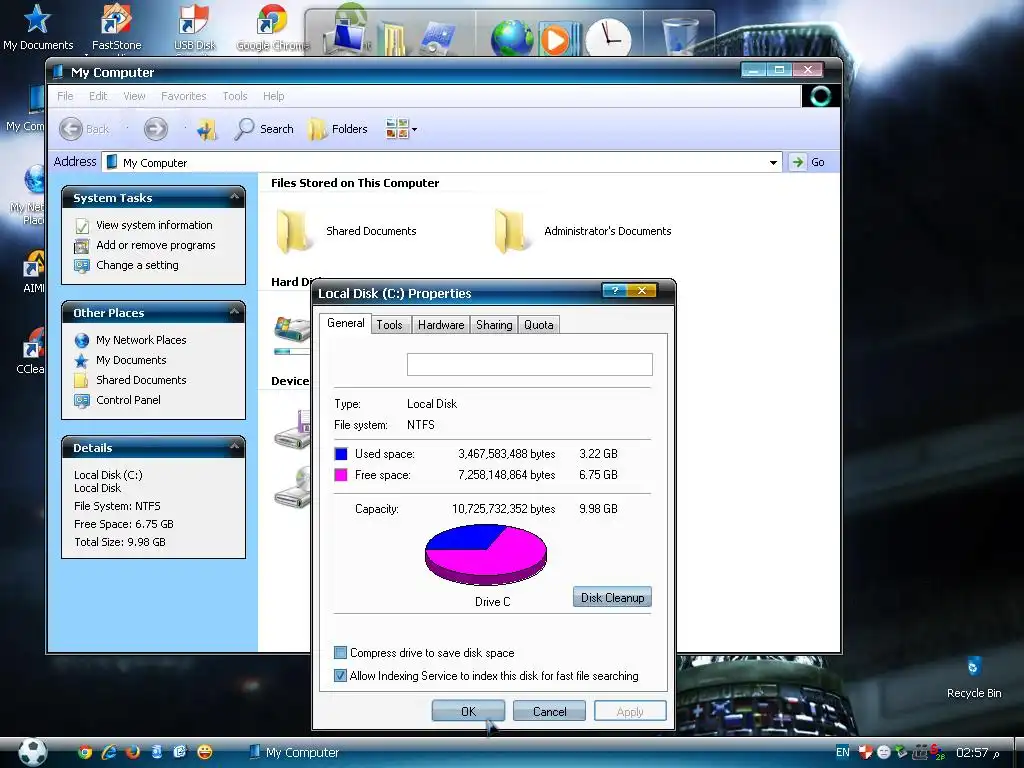Click the Disk Cleanup button
The height and width of the screenshot is (768, 1024).
[x=612, y=597]
